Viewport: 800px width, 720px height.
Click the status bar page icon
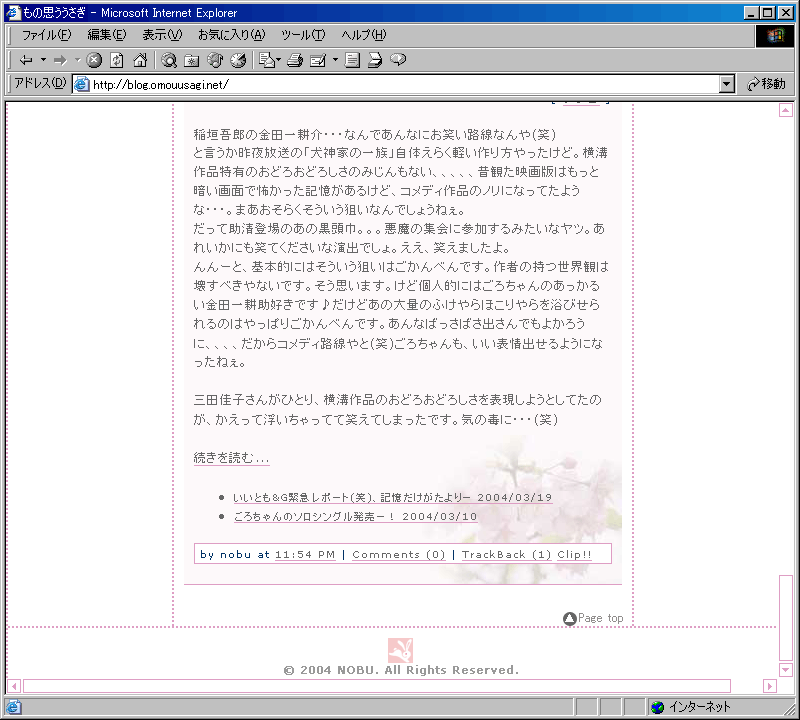pyautogui.click(x=13, y=707)
